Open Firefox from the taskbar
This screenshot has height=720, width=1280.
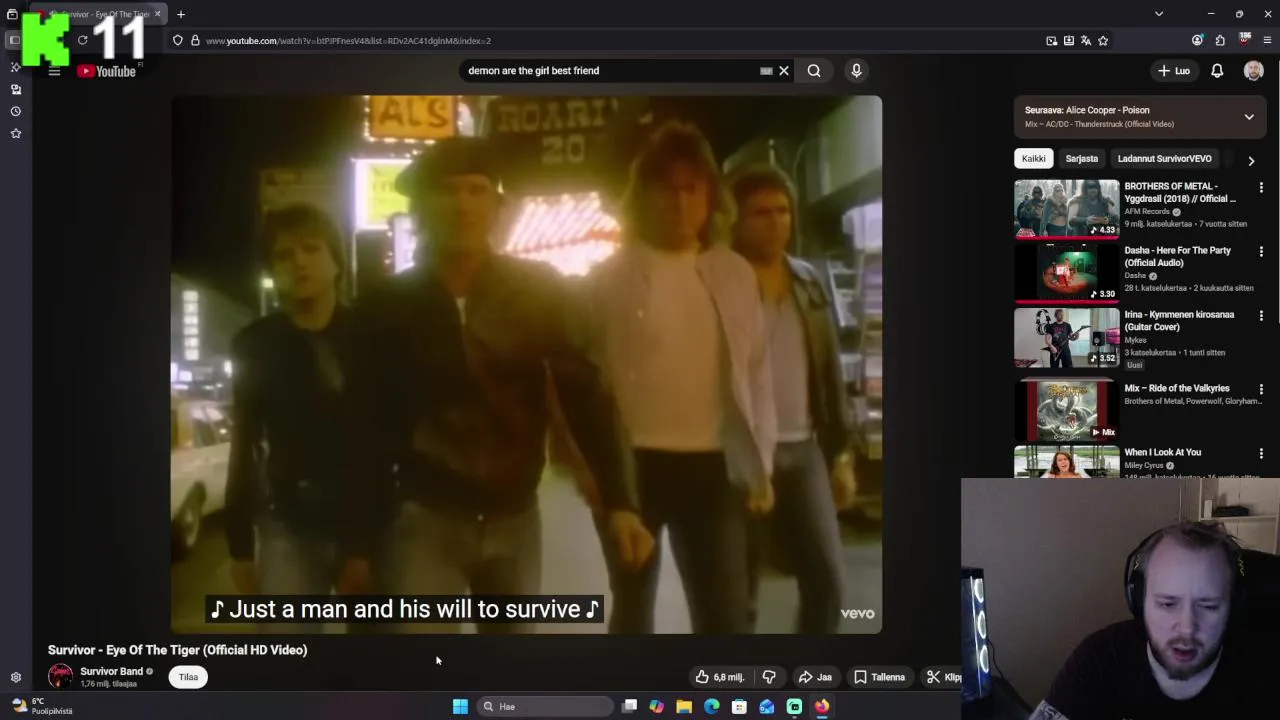pos(821,706)
